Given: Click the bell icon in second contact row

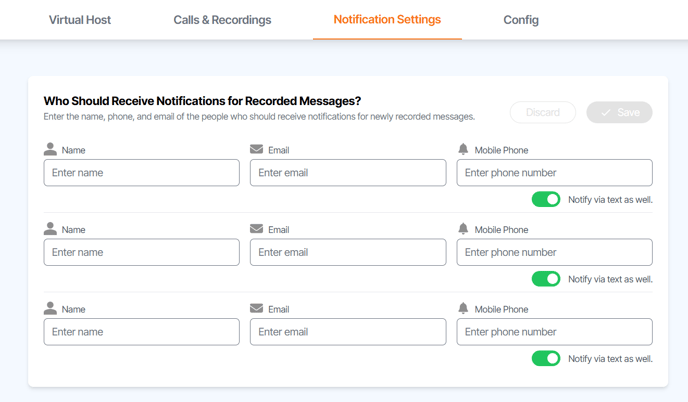Looking at the screenshot, I should click(x=463, y=229).
